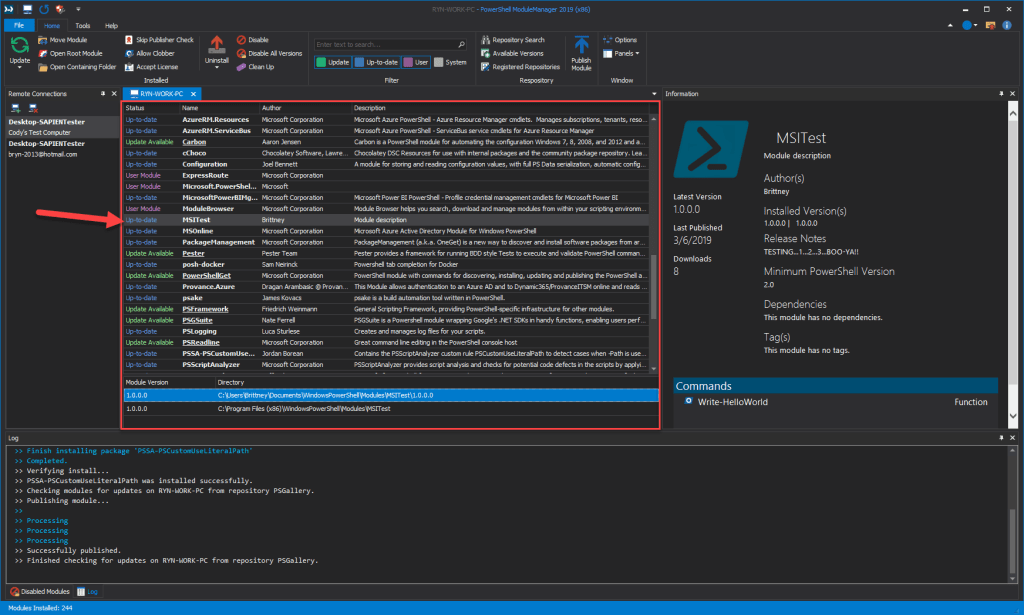Click Disable All Versions

pyautogui.click(x=270, y=54)
